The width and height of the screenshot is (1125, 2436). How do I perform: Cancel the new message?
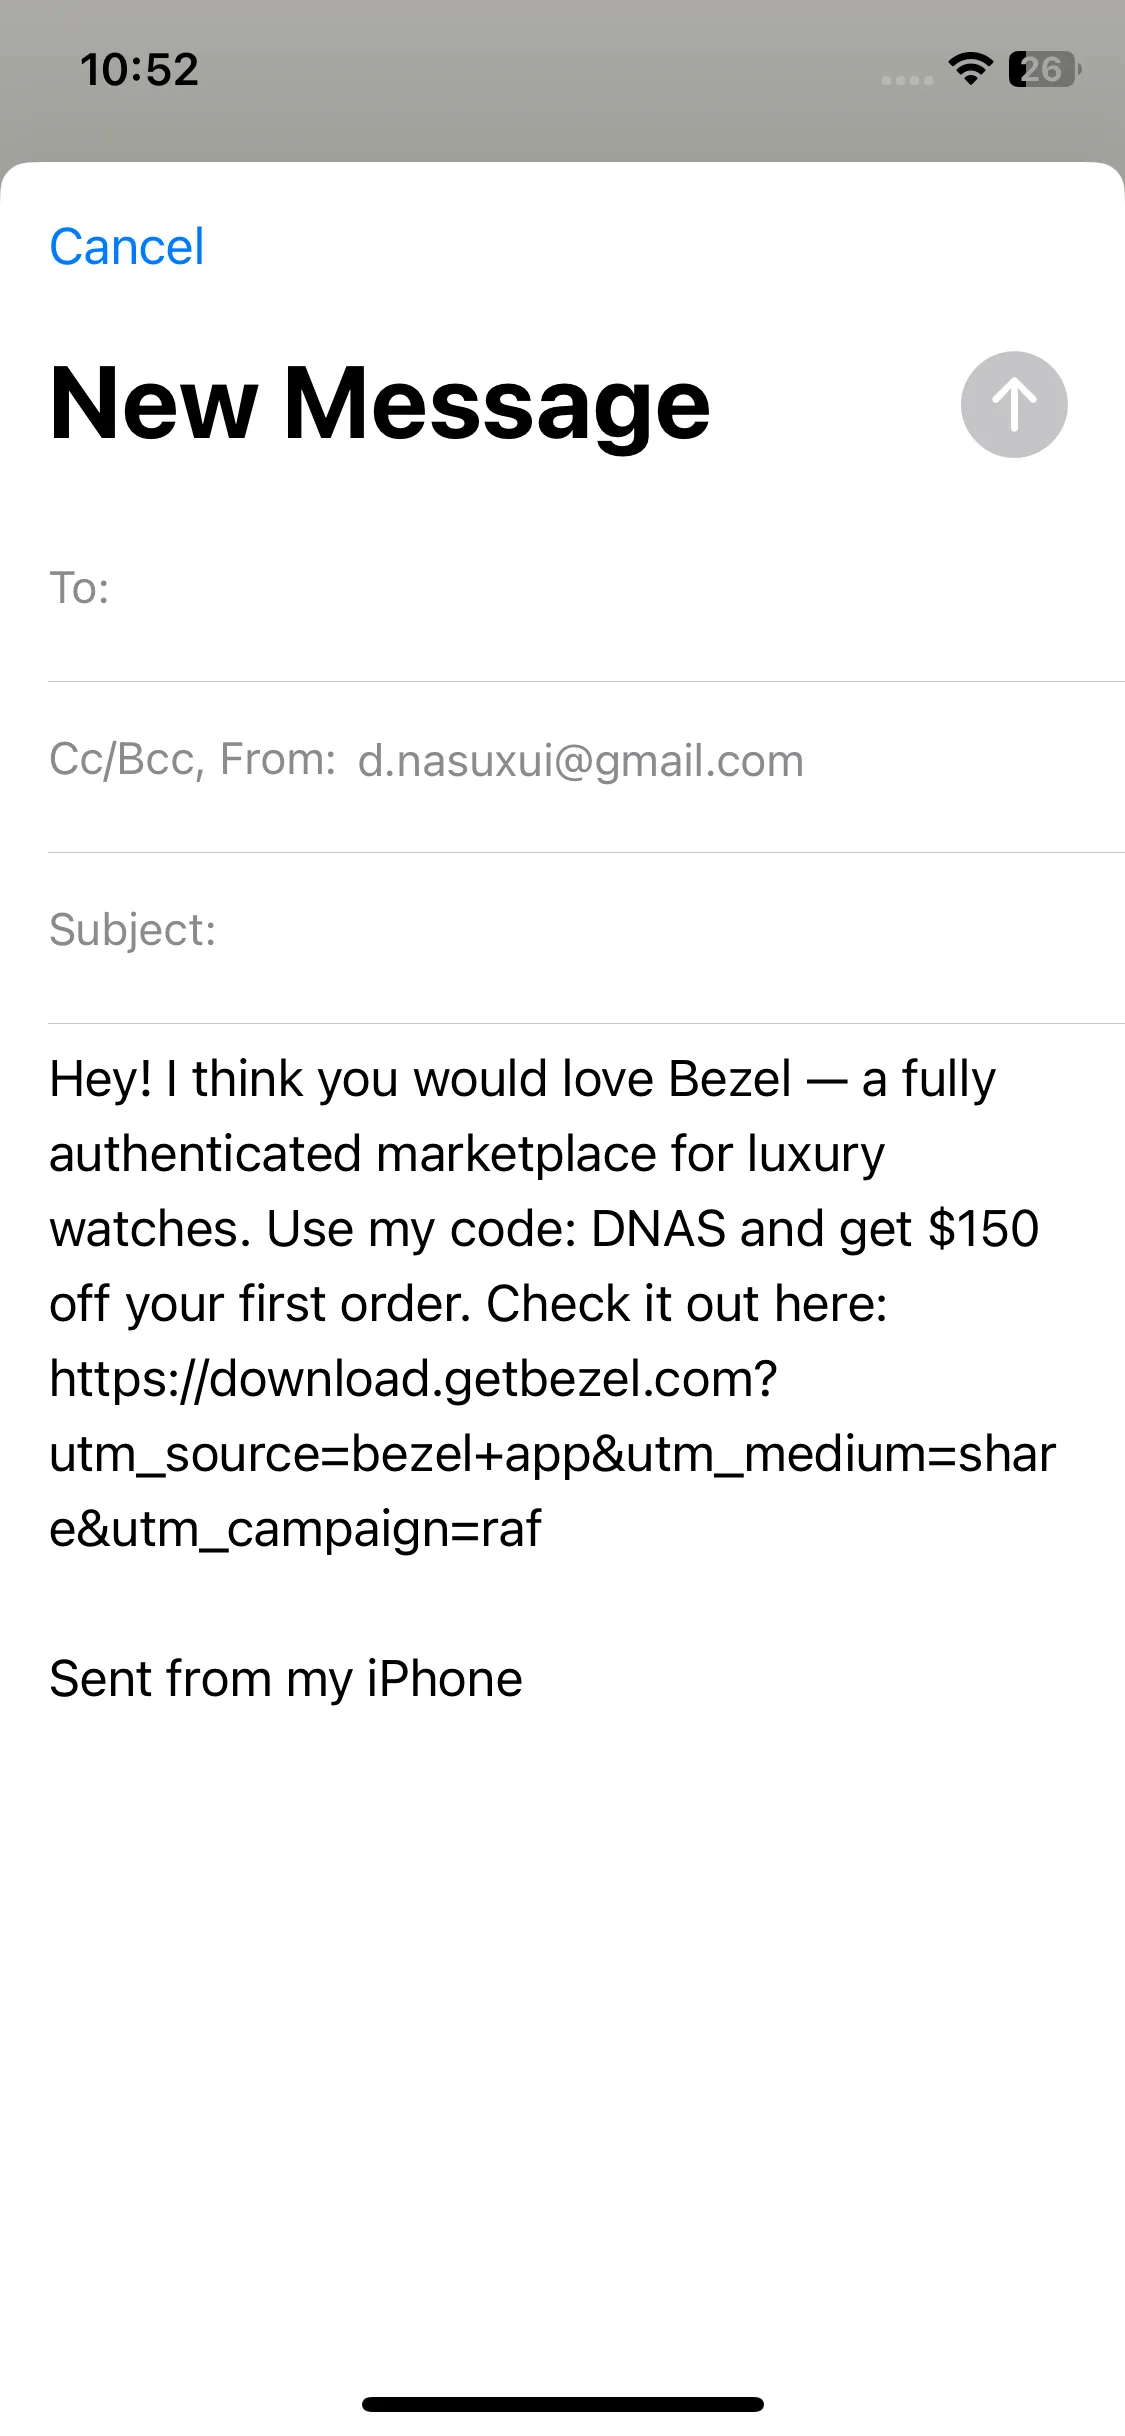coord(127,247)
